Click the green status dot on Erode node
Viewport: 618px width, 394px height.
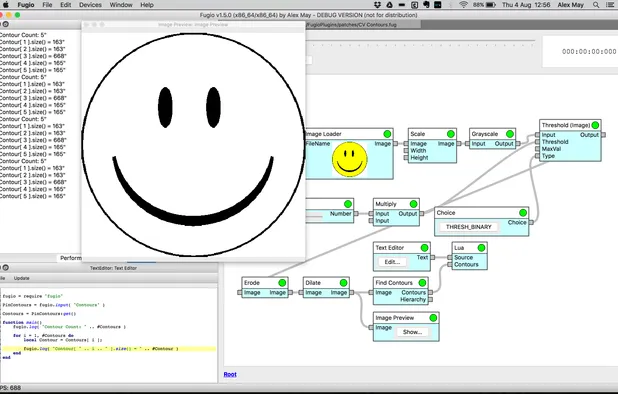click(282, 283)
